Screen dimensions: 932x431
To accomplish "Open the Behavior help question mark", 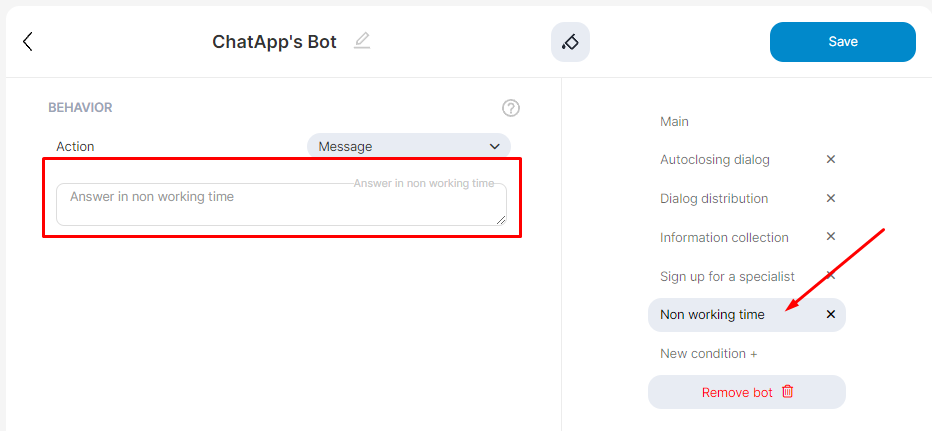I will [x=511, y=108].
